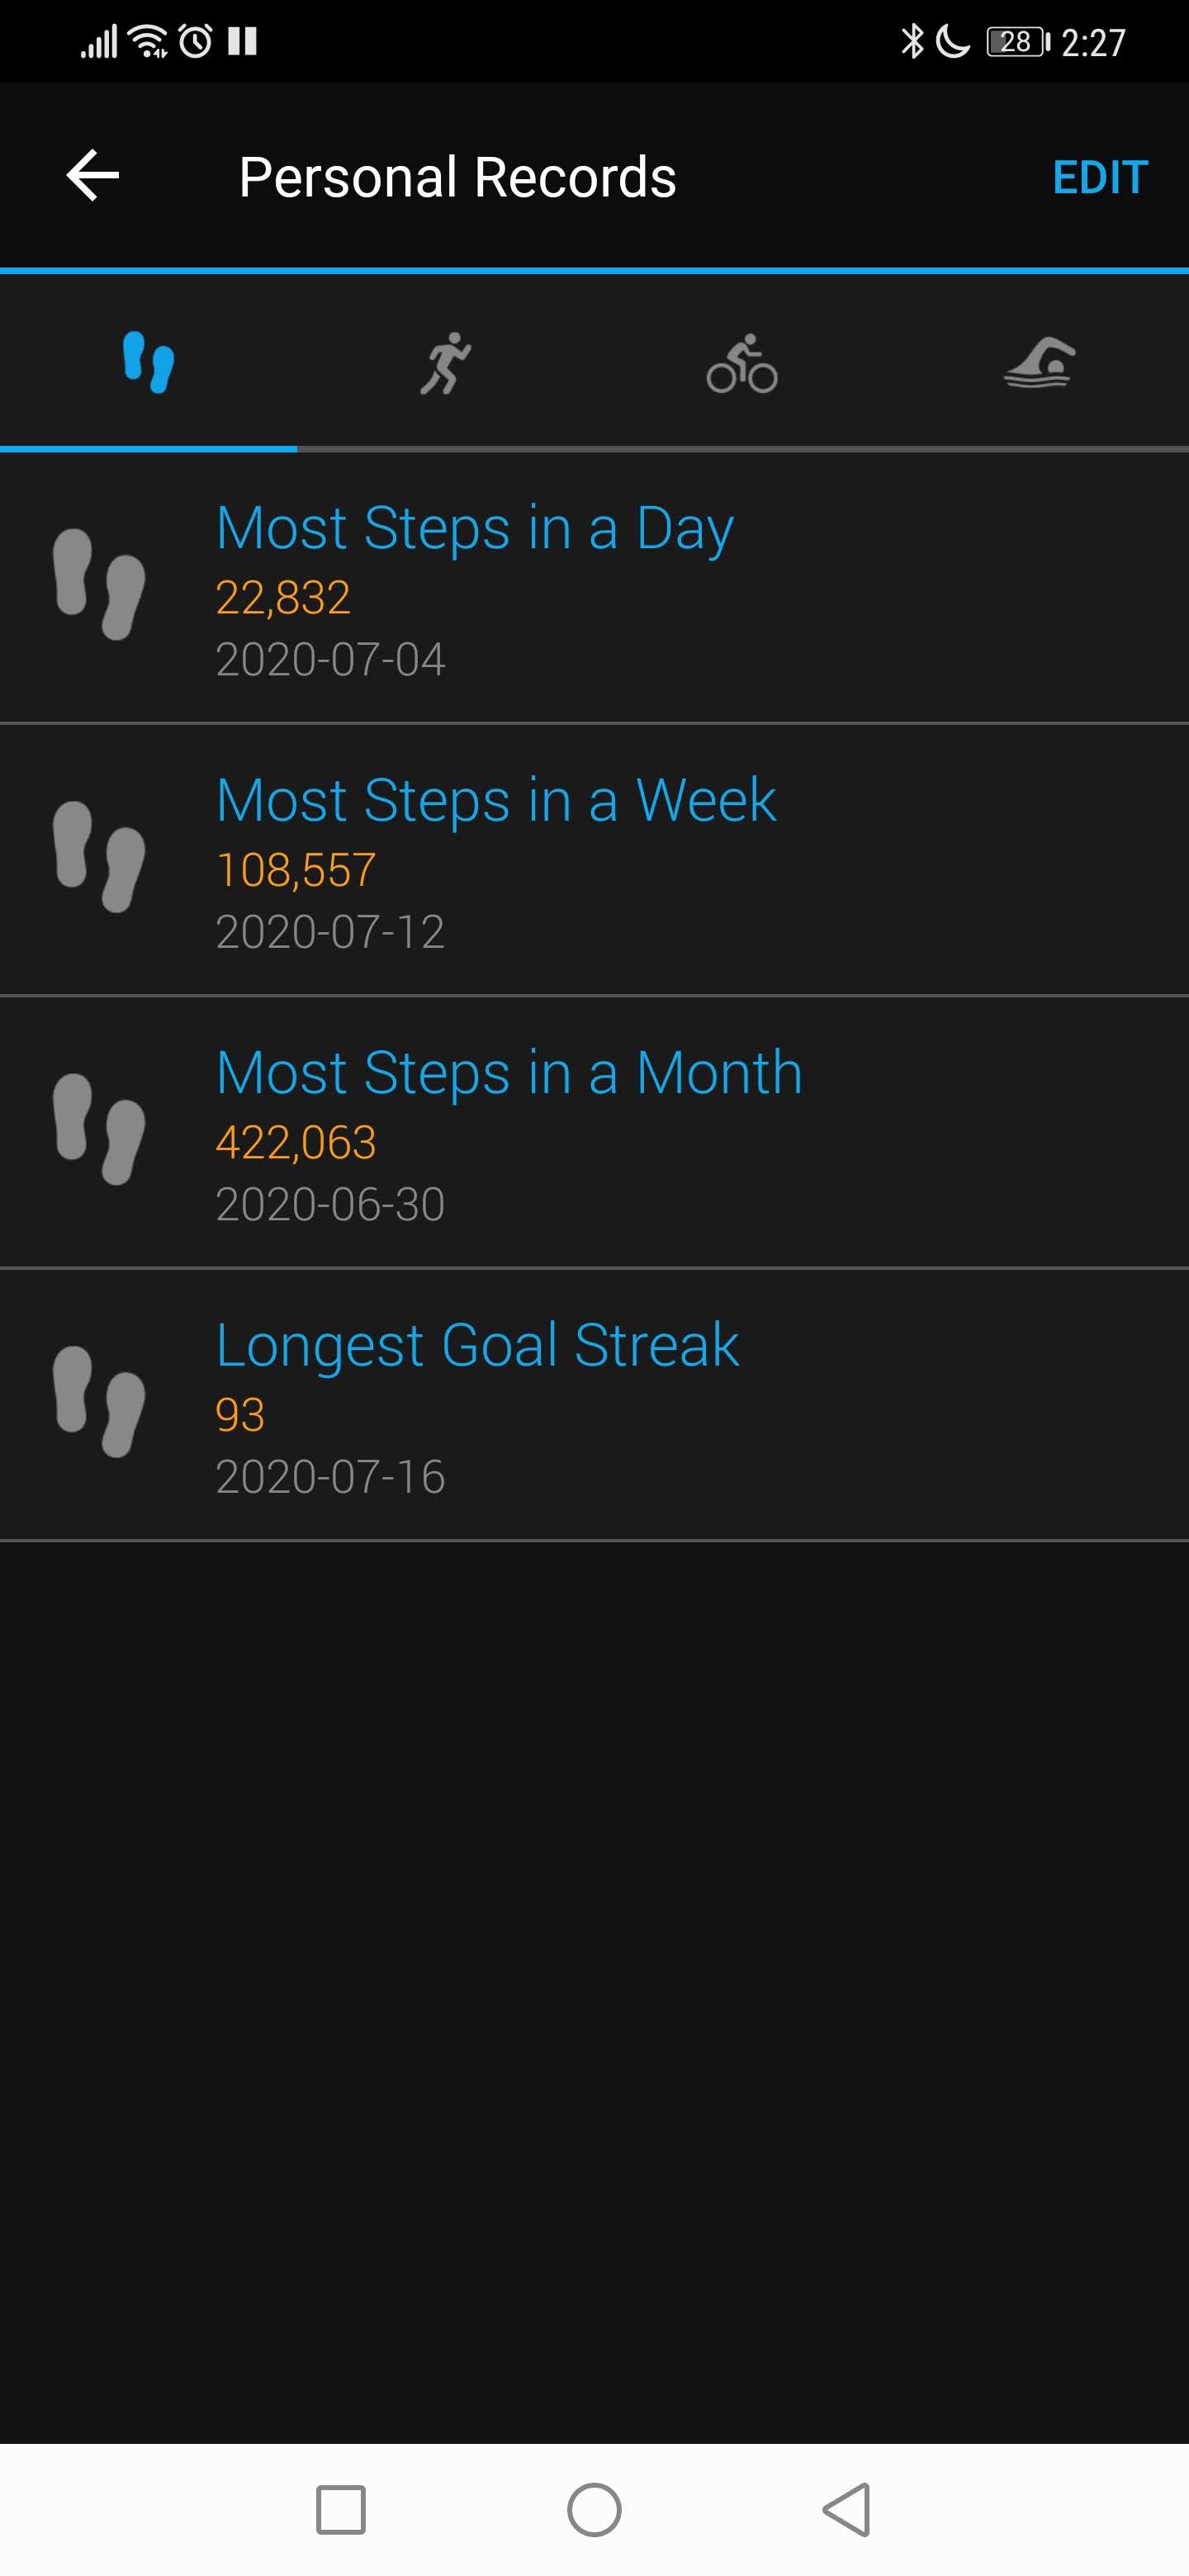Select the steps footprints tab

click(x=148, y=362)
